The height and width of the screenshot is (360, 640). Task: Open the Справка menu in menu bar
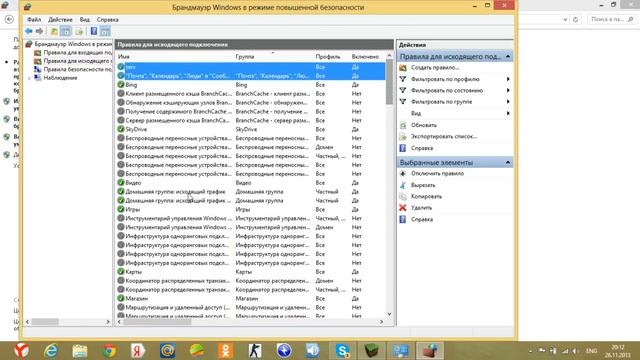tap(108, 20)
